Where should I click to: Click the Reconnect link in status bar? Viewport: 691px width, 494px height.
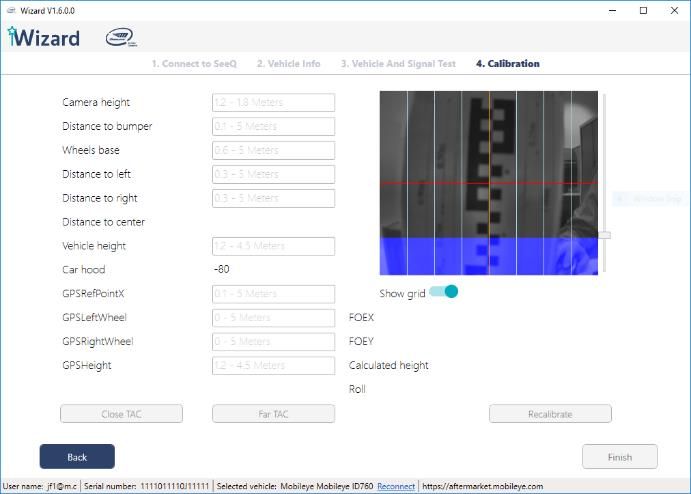(396, 487)
